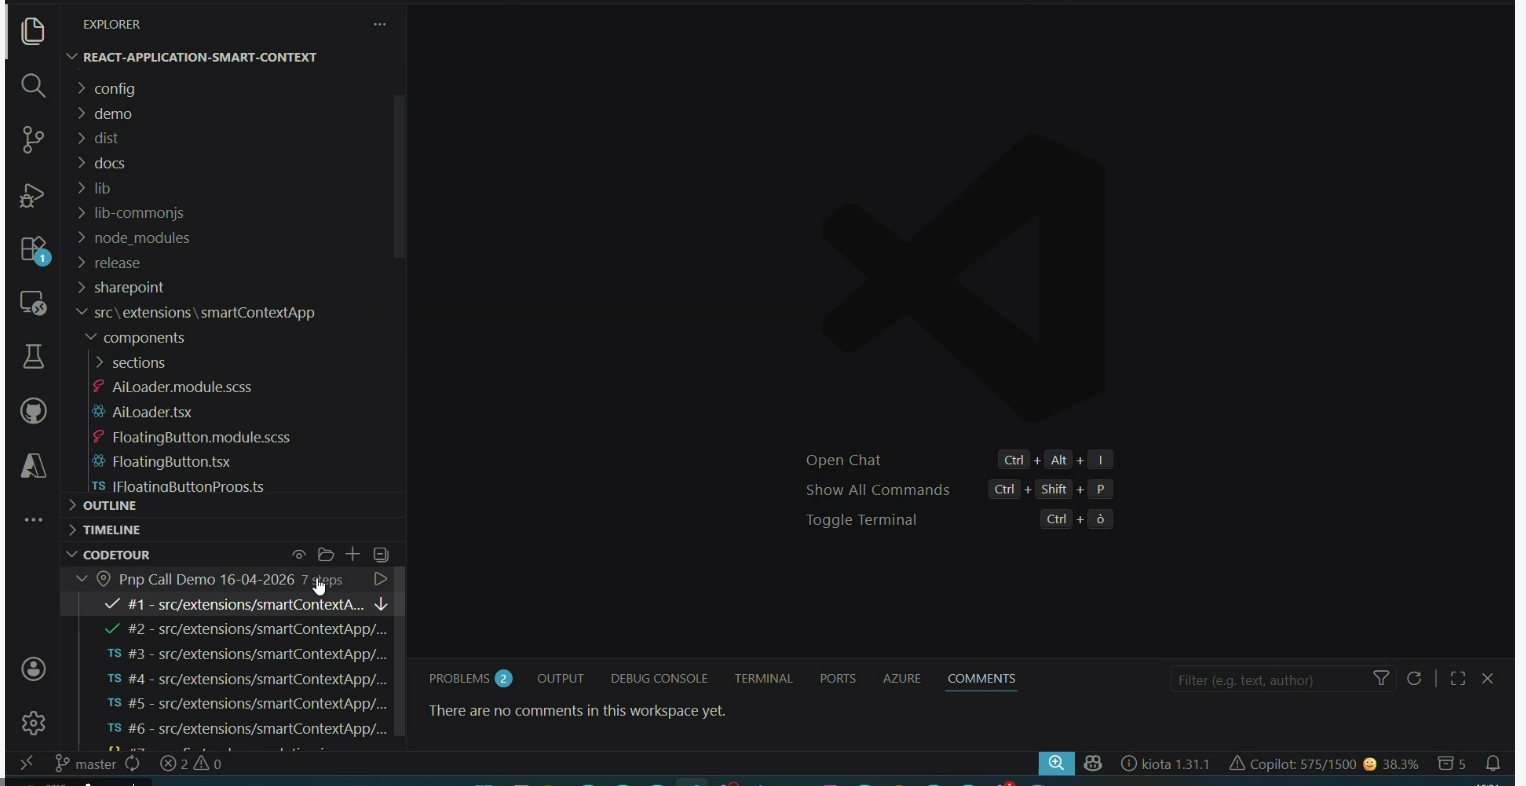Open the GitHub view in activity bar

coord(33,411)
